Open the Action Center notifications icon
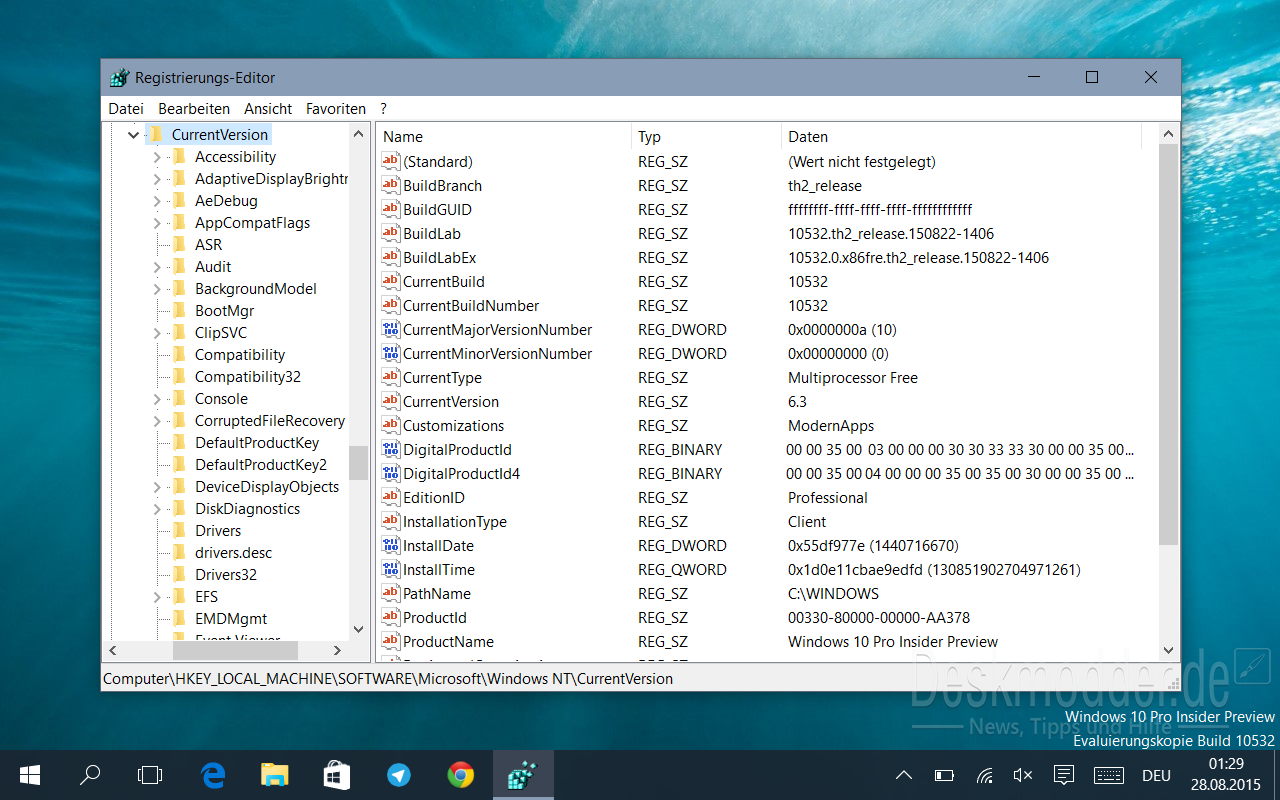The height and width of the screenshot is (800, 1280). [x=1064, y=775]
